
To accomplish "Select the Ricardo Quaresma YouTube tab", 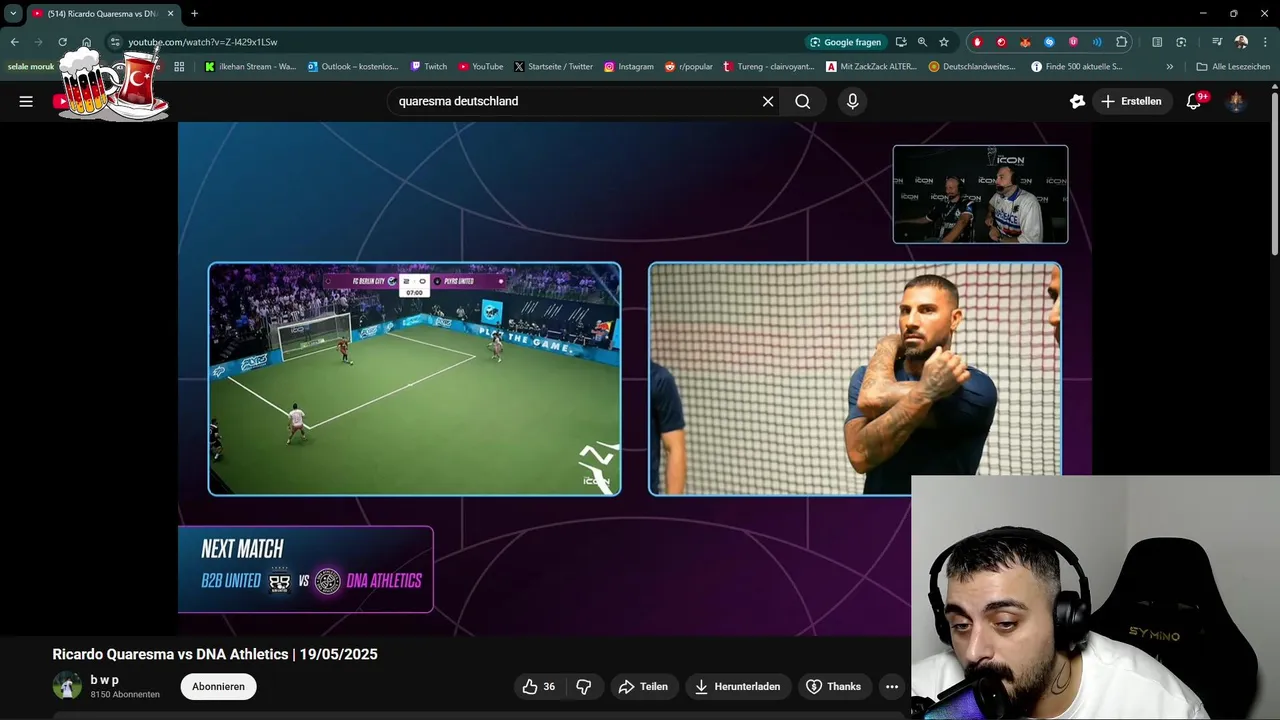I will [x=103, y=14].
